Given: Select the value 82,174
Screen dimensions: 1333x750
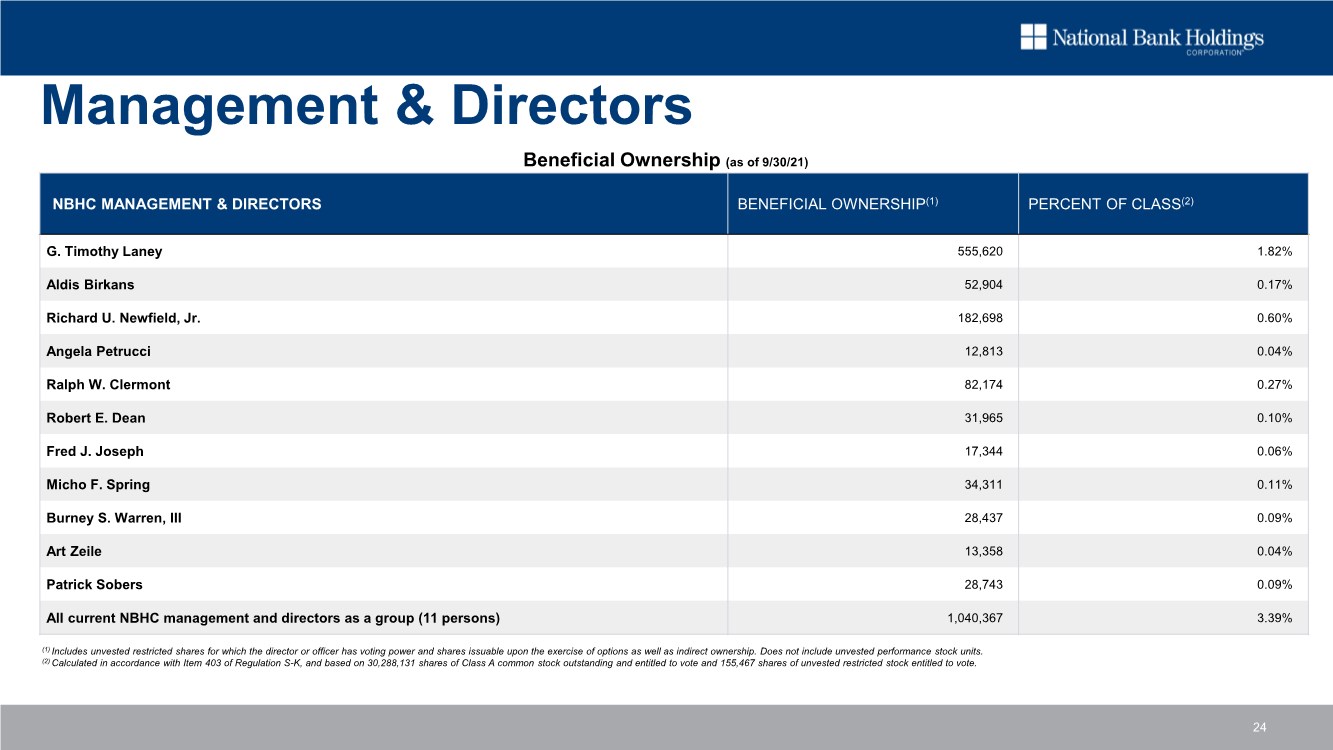Looking at the screenshot, I should click(x=984, y=385).
